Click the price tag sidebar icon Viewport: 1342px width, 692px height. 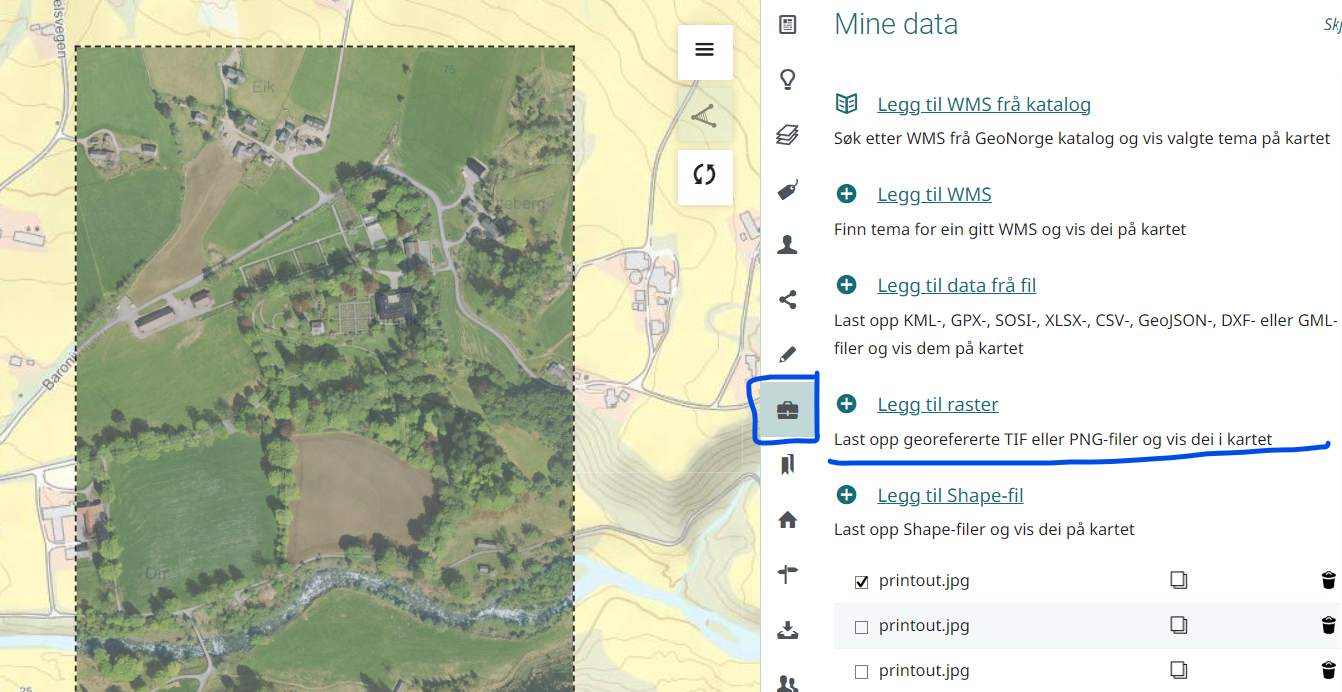point(788,190)
